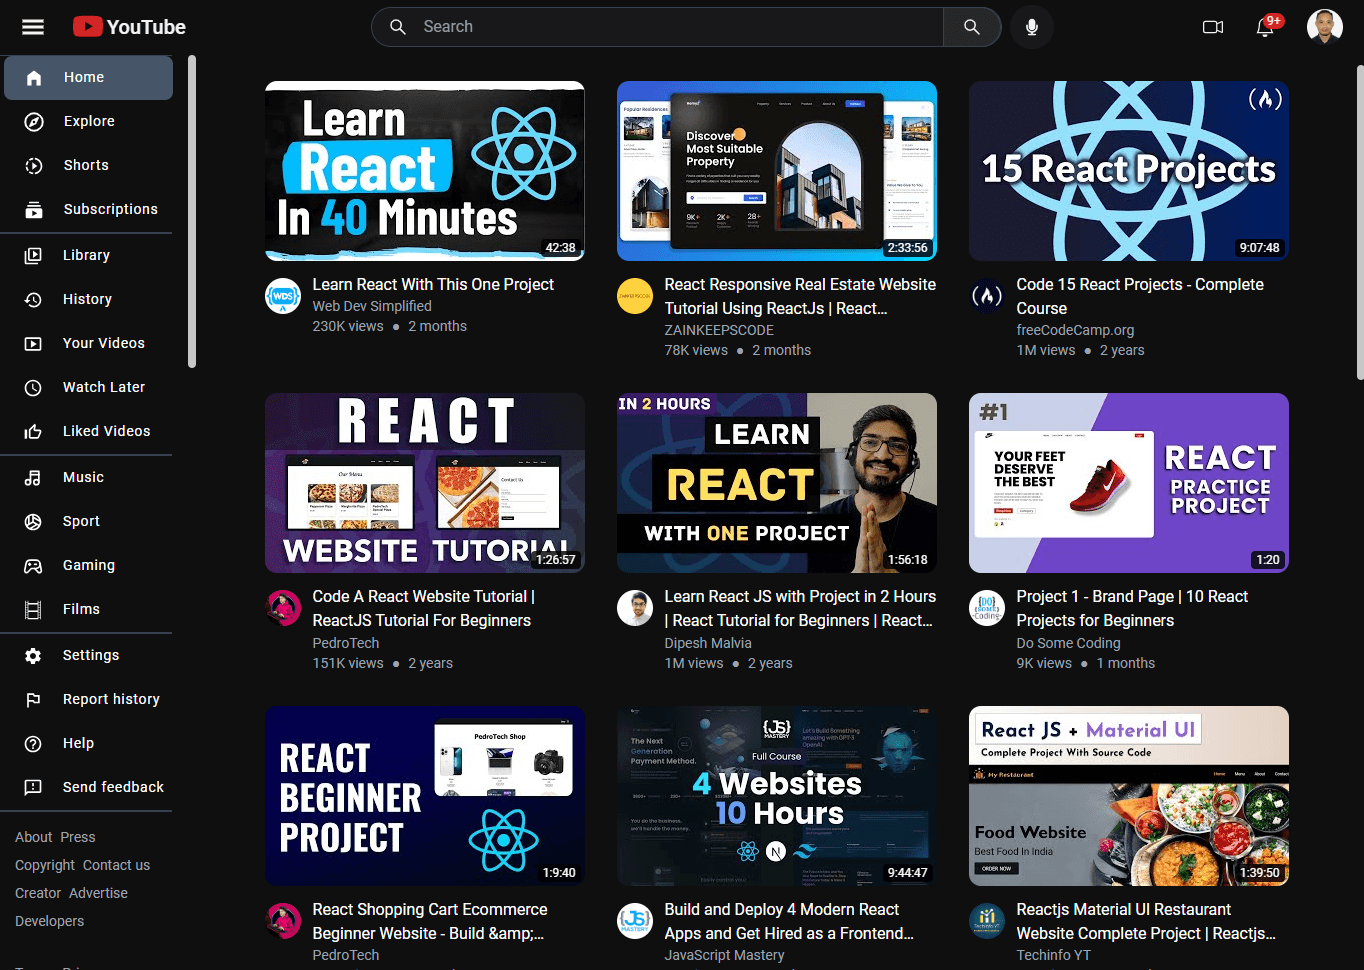
Task: Click the Watch Later clock icon
Action: click(x=33, y=387)
